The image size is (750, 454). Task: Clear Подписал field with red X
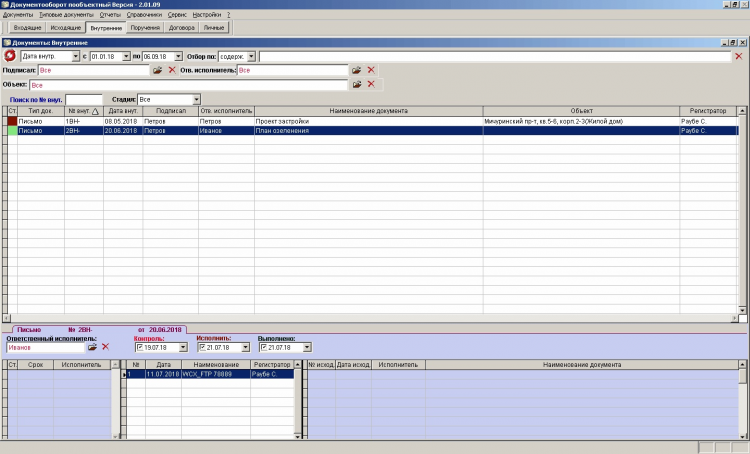[172, 70]
